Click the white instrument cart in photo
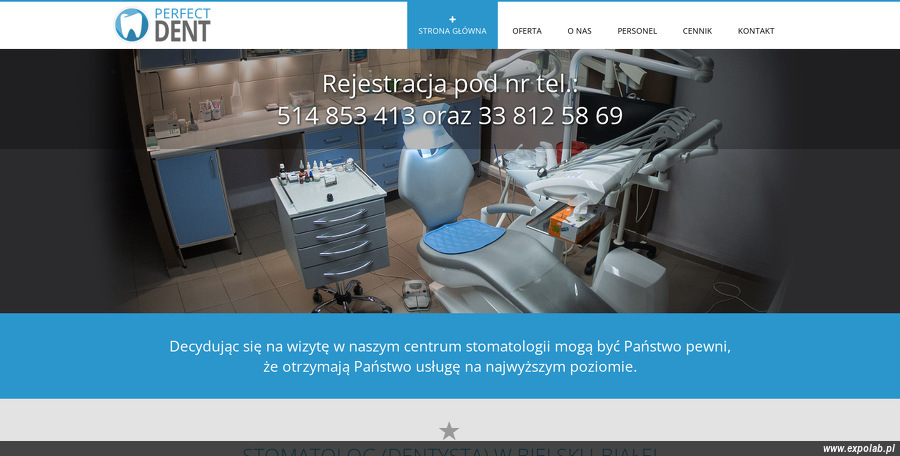This screenshot has height=456, width=900. pyautogui.click(x=331, y=230)
